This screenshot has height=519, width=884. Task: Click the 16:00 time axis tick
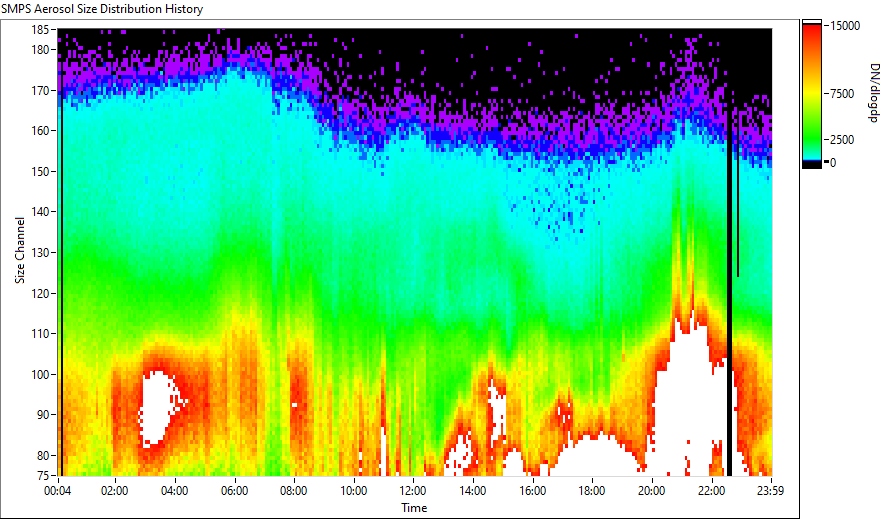click(532, 491)
